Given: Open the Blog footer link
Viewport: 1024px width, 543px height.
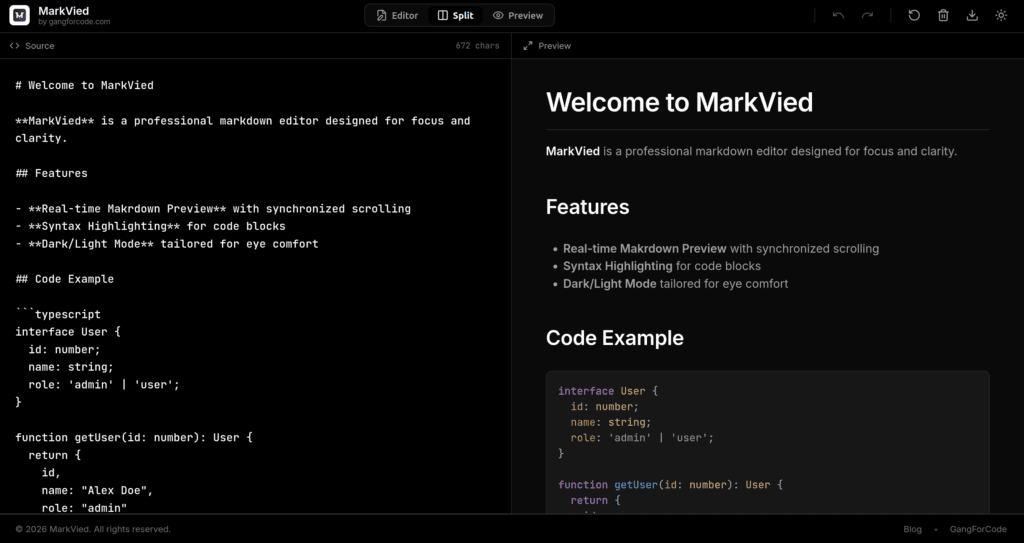Looking at the screenshot, I should tap(912, 529).
